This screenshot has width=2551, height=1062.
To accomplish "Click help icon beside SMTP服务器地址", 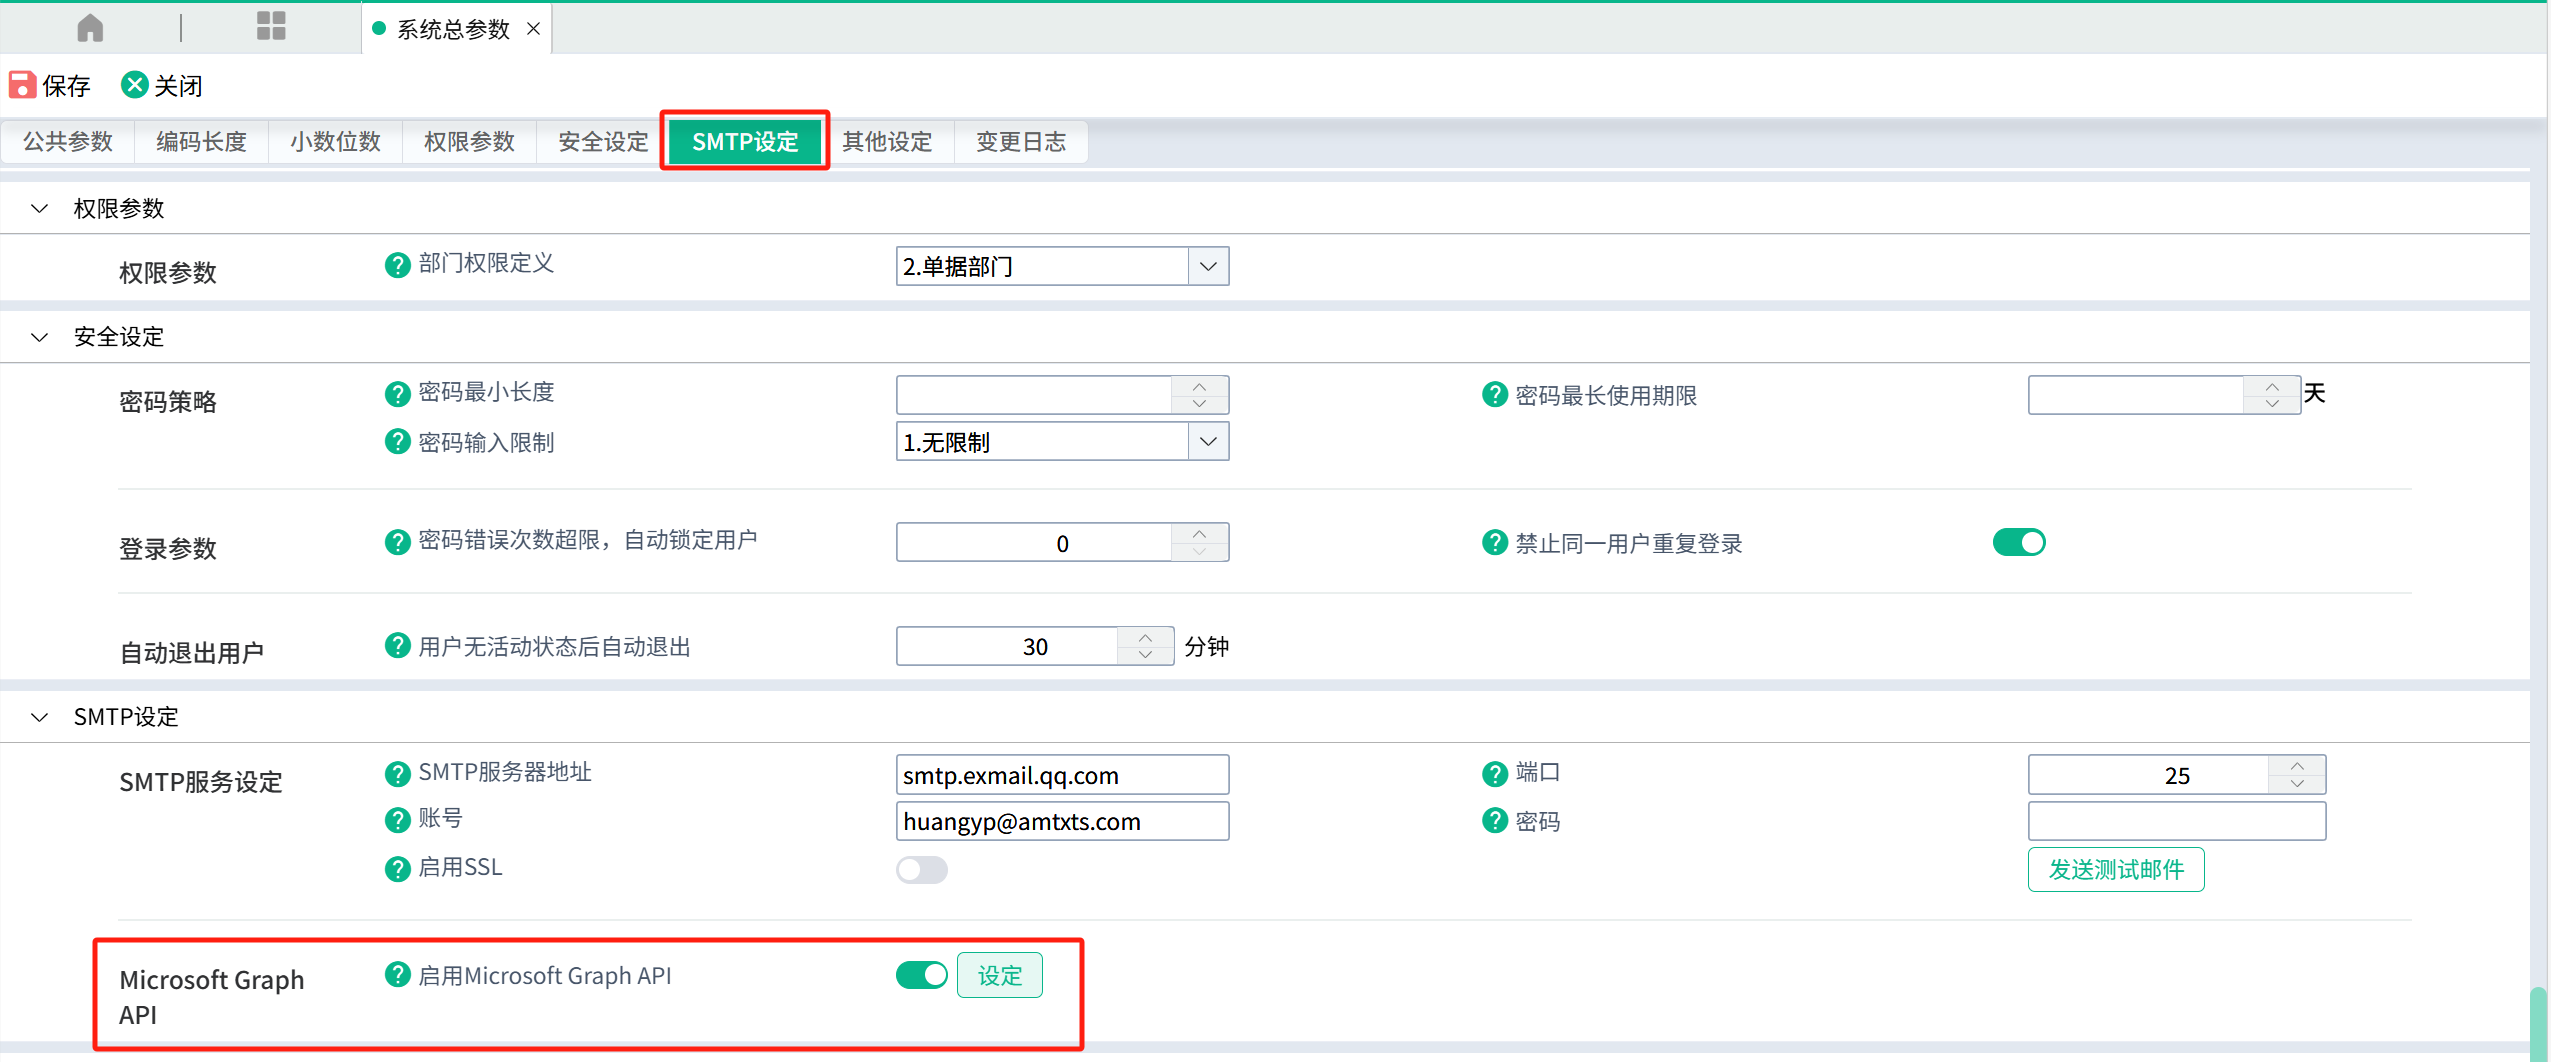I will click(397, 774).
